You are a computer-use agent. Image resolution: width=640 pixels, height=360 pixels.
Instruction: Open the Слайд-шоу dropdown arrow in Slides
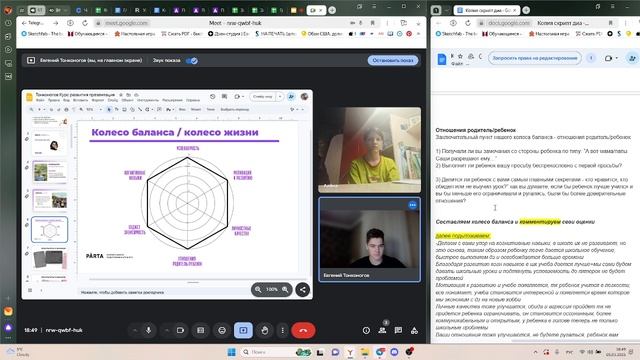(x=280, y=97)
